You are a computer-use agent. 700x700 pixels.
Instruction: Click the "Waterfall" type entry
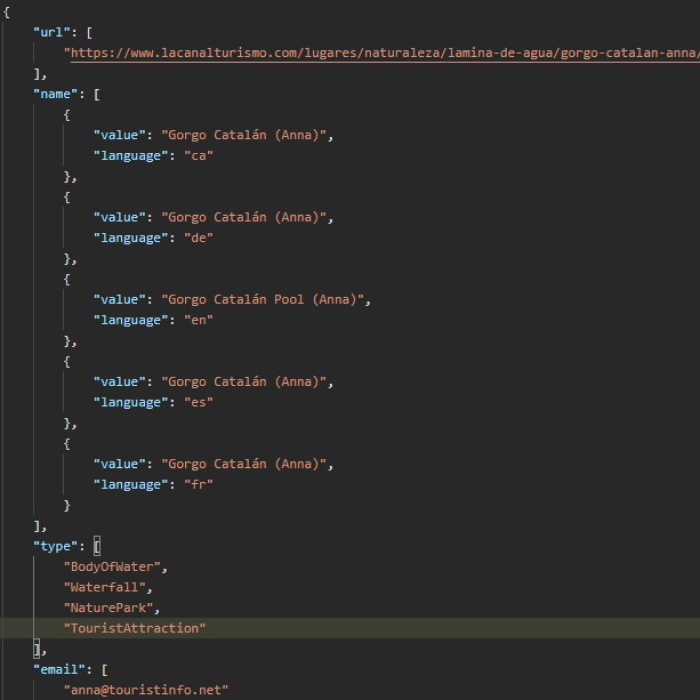[x=104, y=588]
